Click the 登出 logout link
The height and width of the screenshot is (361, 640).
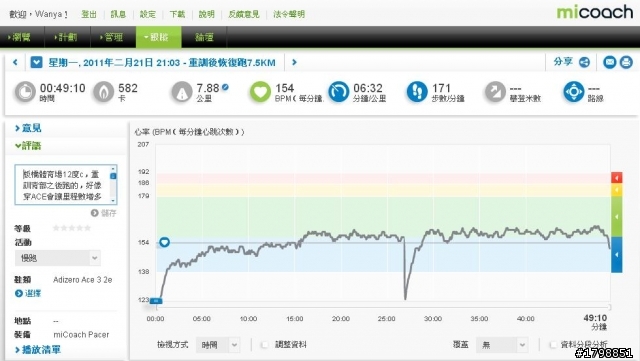pyautogui.click(x=89, y=14)
